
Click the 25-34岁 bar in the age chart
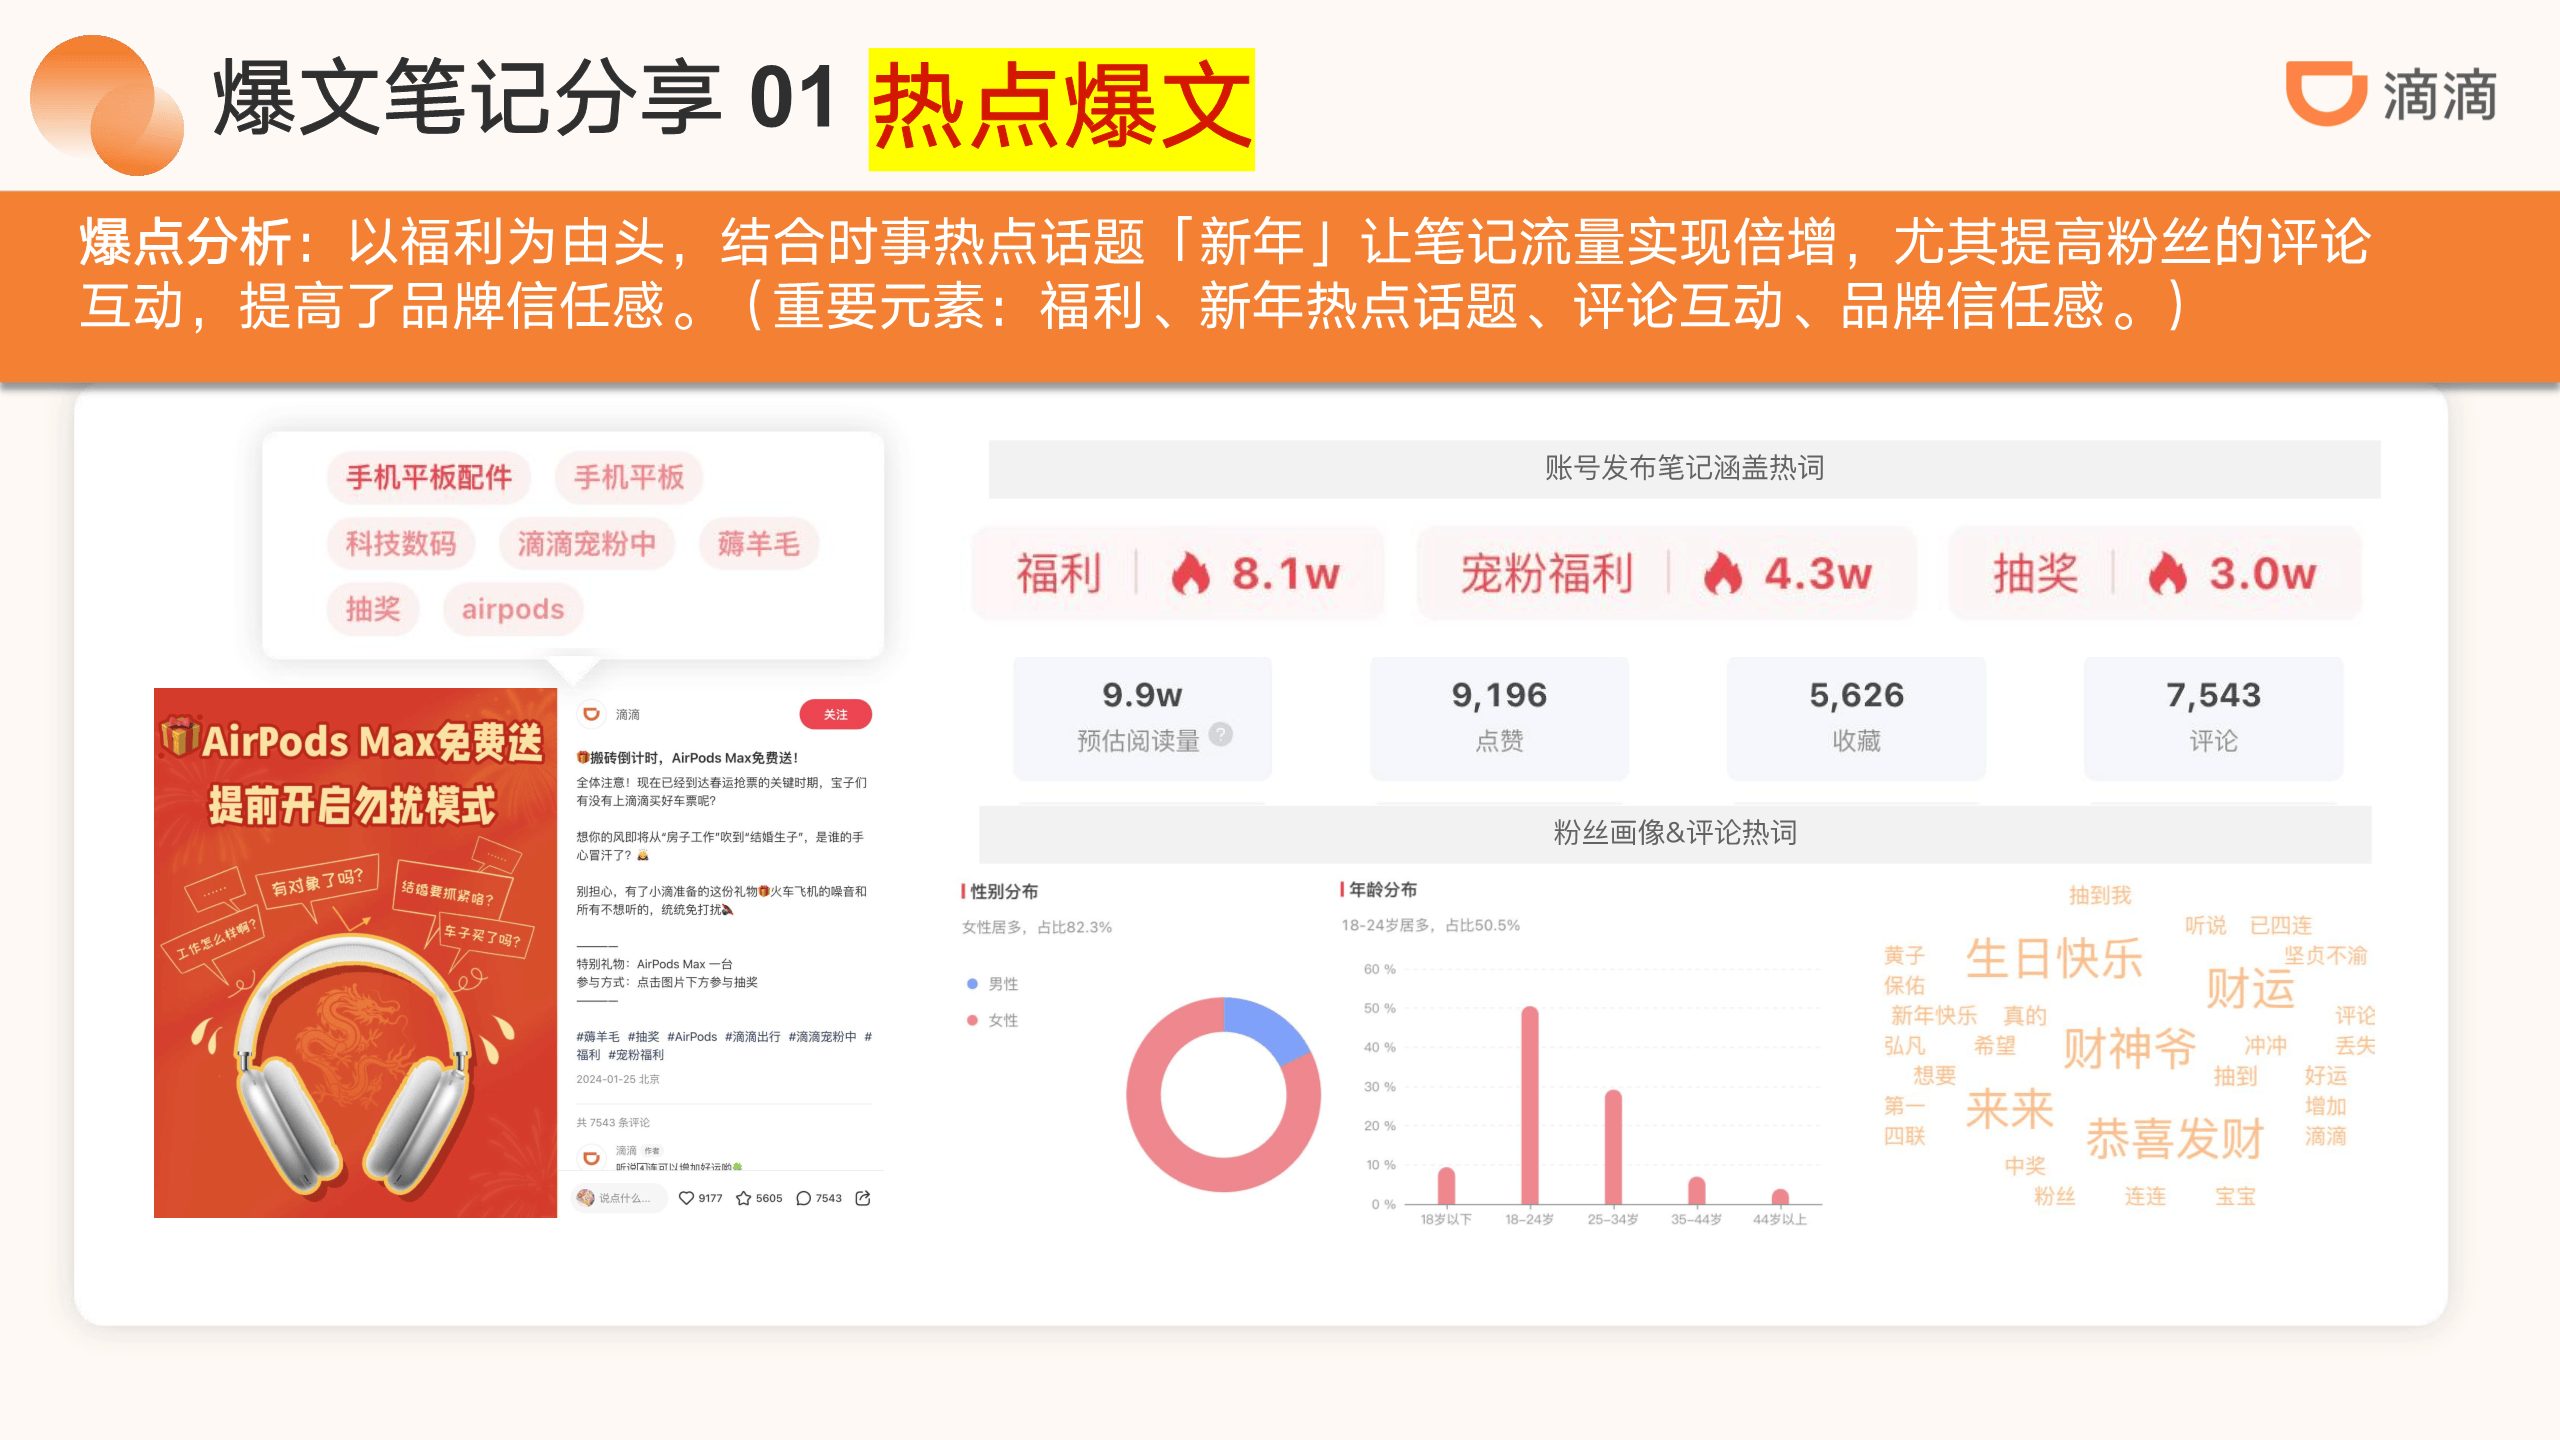[x=1613, y=1147]
